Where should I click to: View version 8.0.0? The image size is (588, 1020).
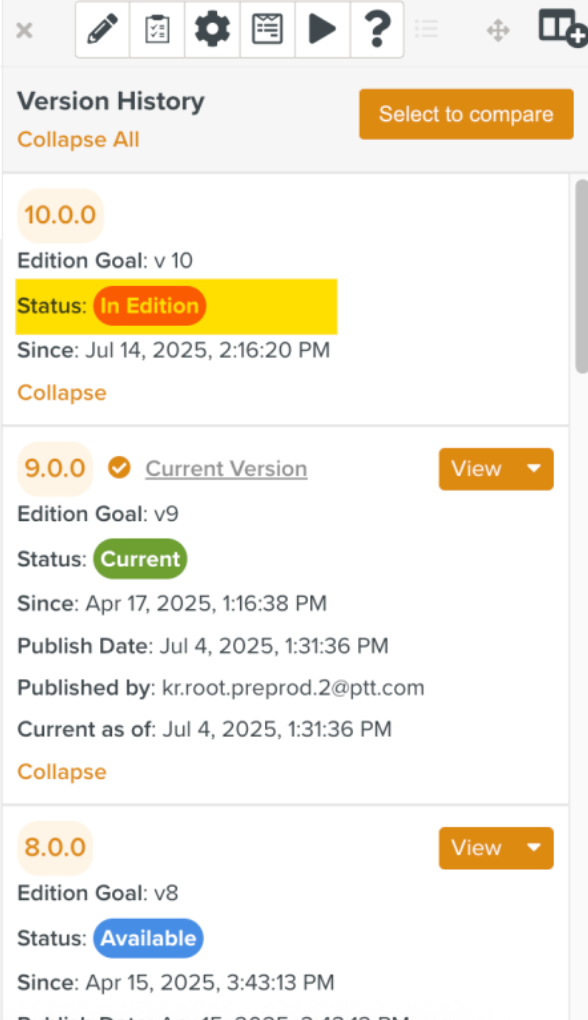pos(477,848)
